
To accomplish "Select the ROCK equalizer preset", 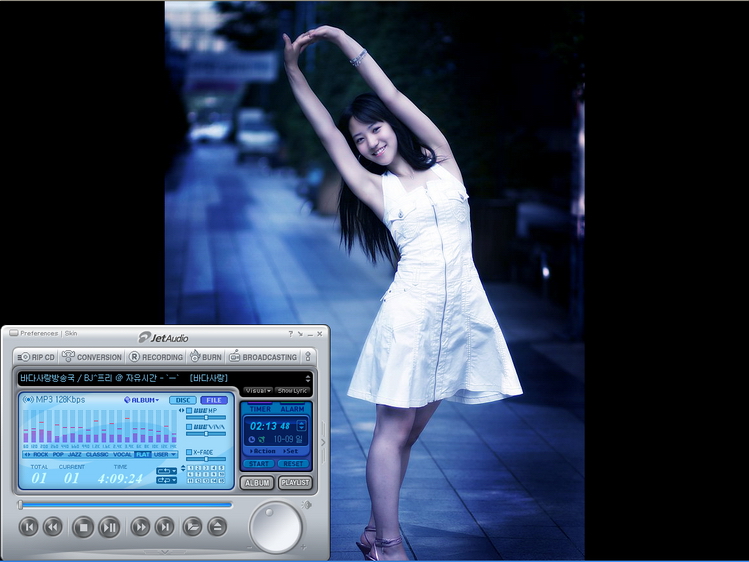I will 40,454.
